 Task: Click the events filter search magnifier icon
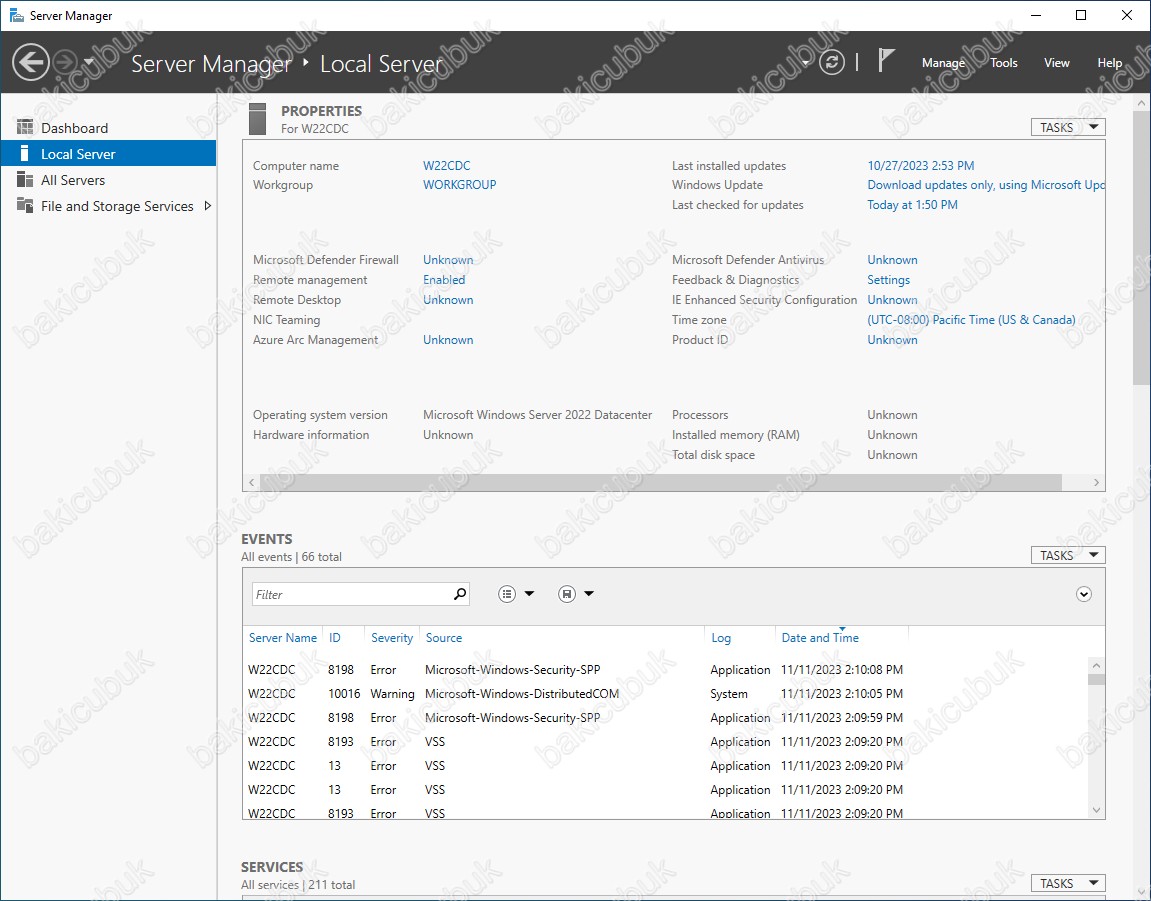pyautogui.click(x=460, y=594)
